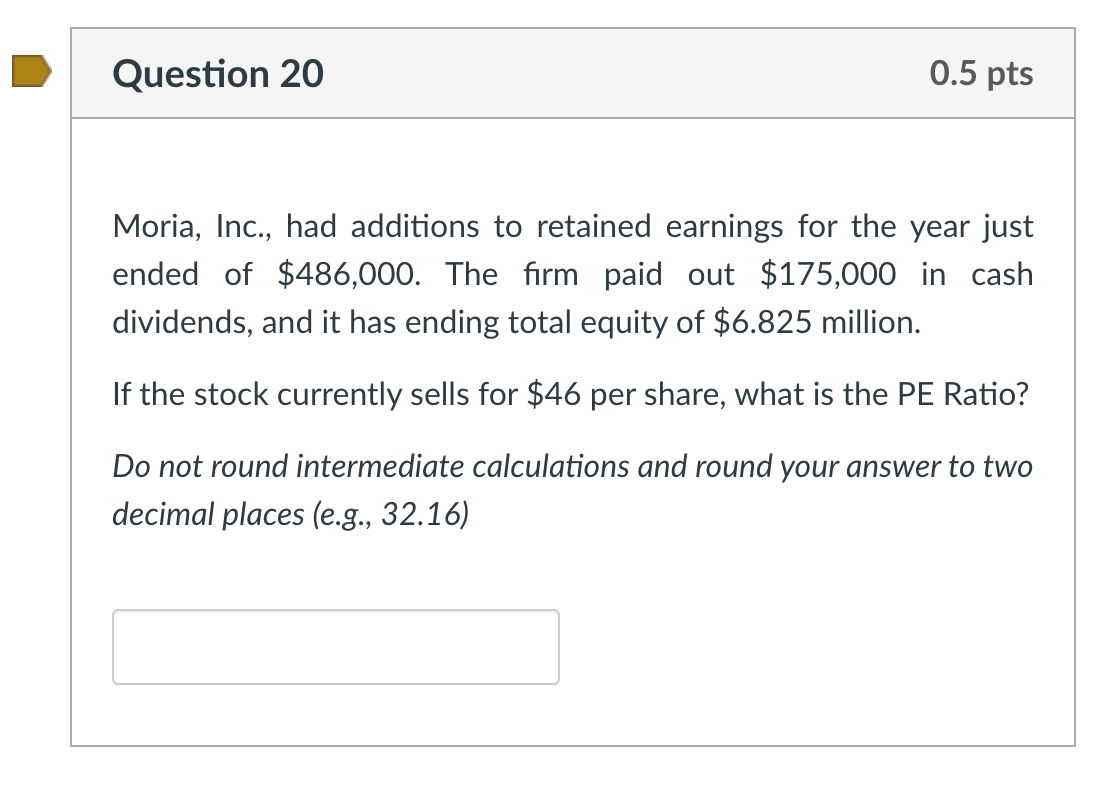
Task: Click the sentence starting If the stock
Action: (x=571, y=394)
